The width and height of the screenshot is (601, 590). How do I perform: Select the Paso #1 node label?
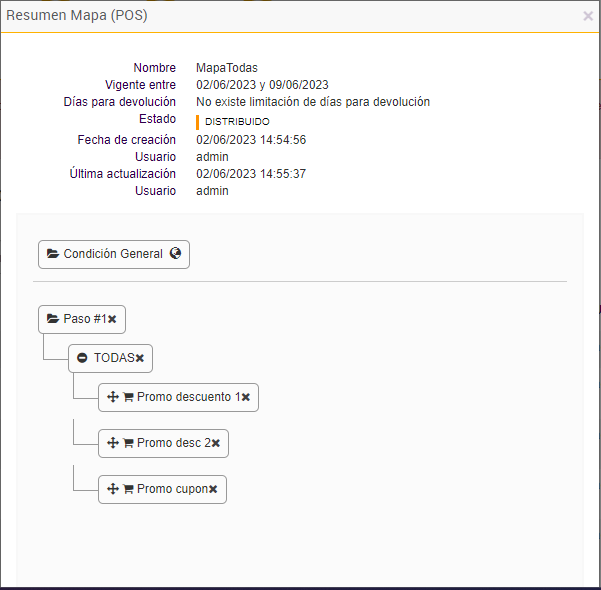tap(85, 319)
